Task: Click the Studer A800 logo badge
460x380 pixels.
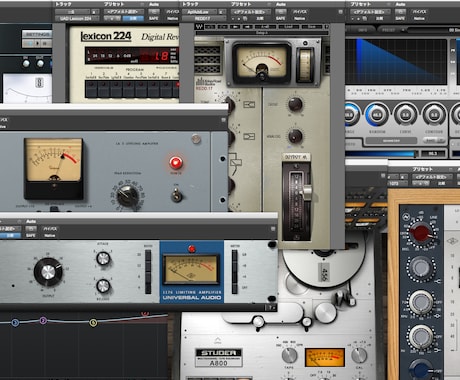Action: pyautogui.click(x=218, y=358)
